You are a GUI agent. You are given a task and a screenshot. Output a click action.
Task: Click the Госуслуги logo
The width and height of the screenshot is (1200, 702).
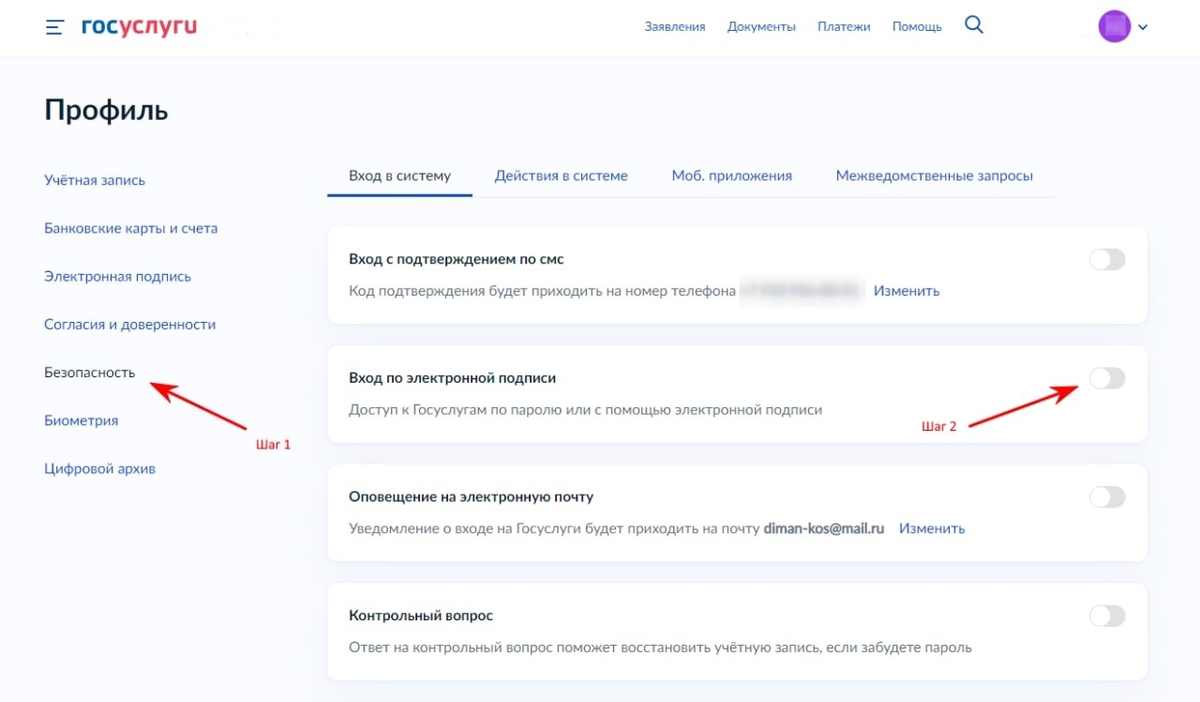click(x=139, y=27)
